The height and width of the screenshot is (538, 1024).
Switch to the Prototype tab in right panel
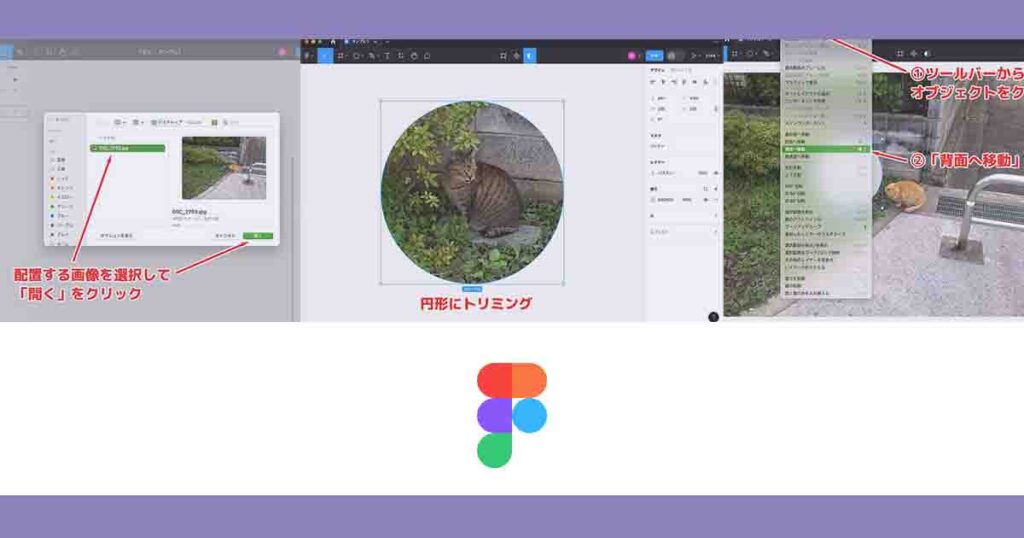point(681,70)
